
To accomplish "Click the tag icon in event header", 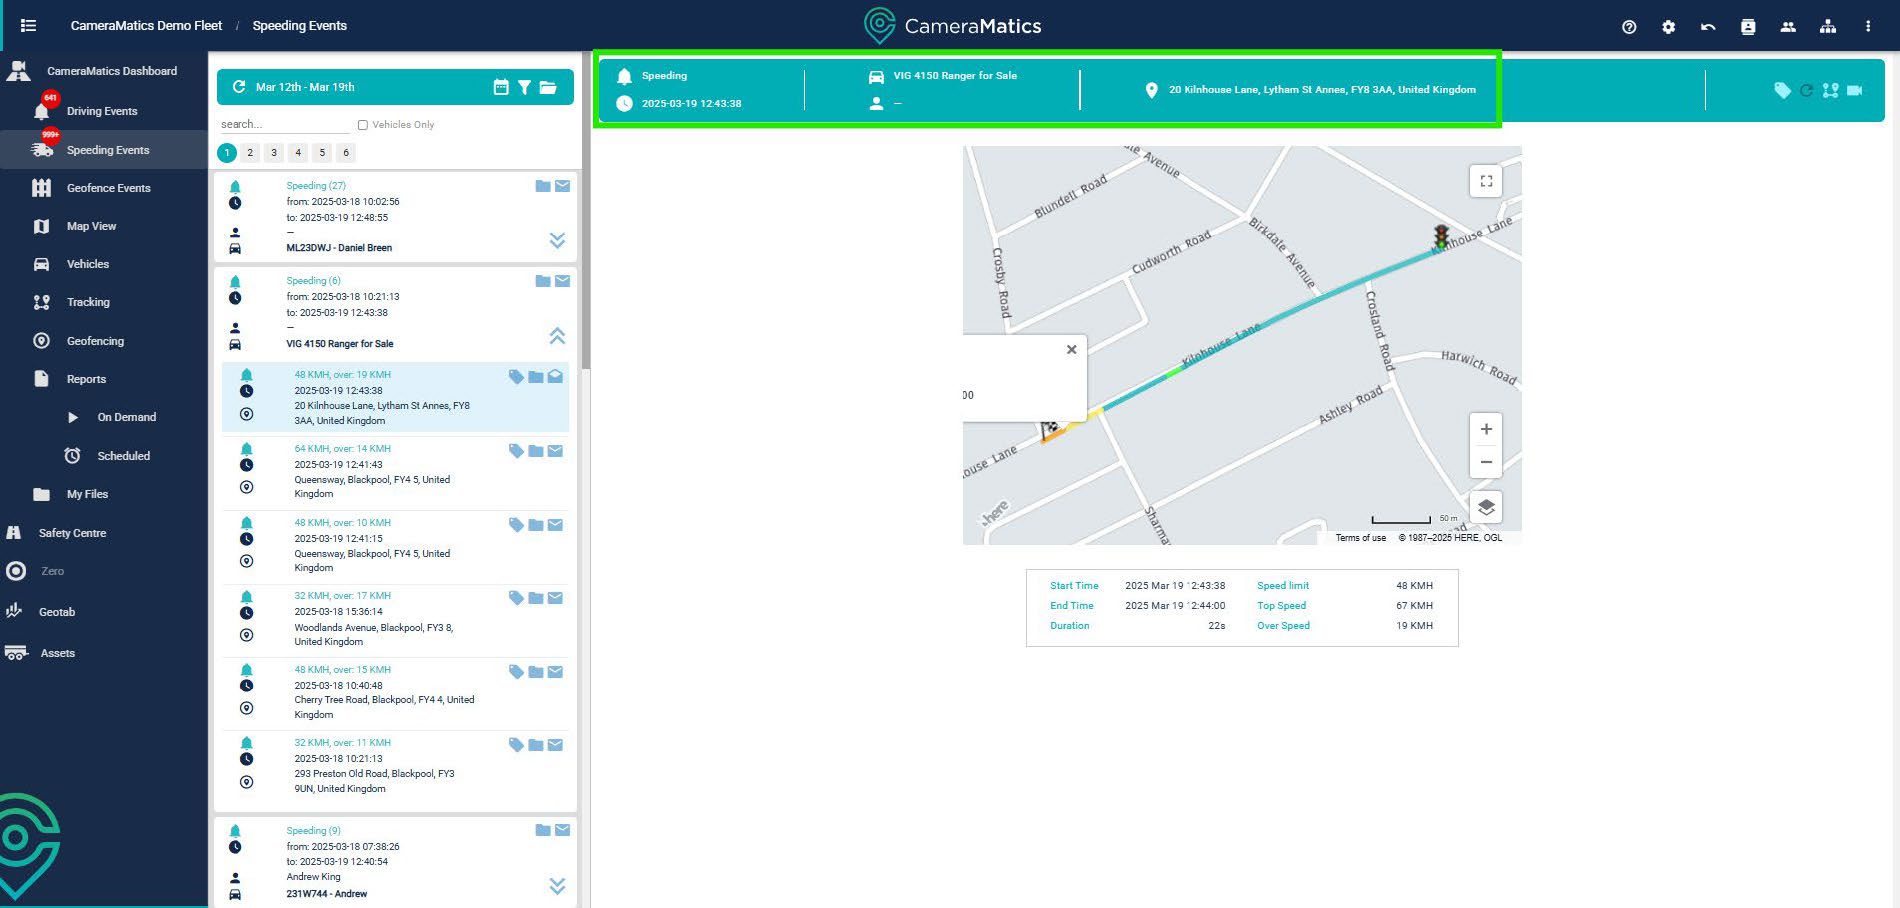I will click(x=1782, y=90).
